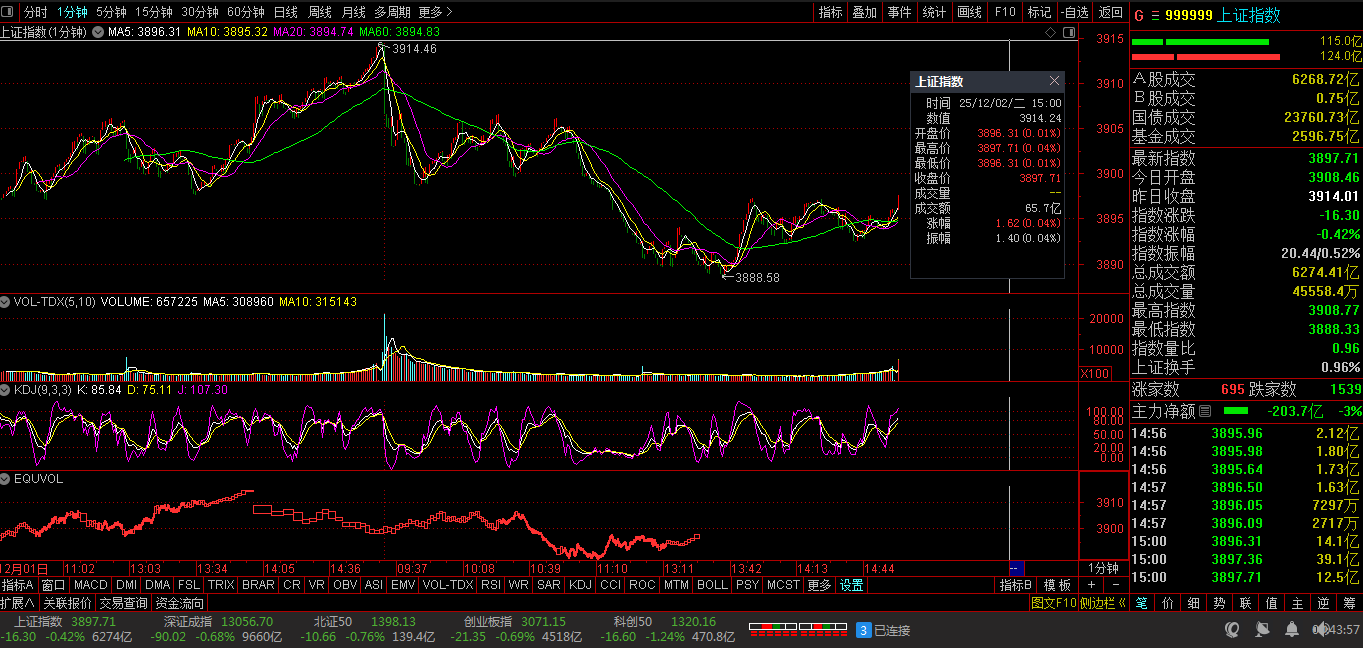Click the bell notification icon in status bar
The width and height of the screenshot is (1363, 648).
[x=1293, y=630]
